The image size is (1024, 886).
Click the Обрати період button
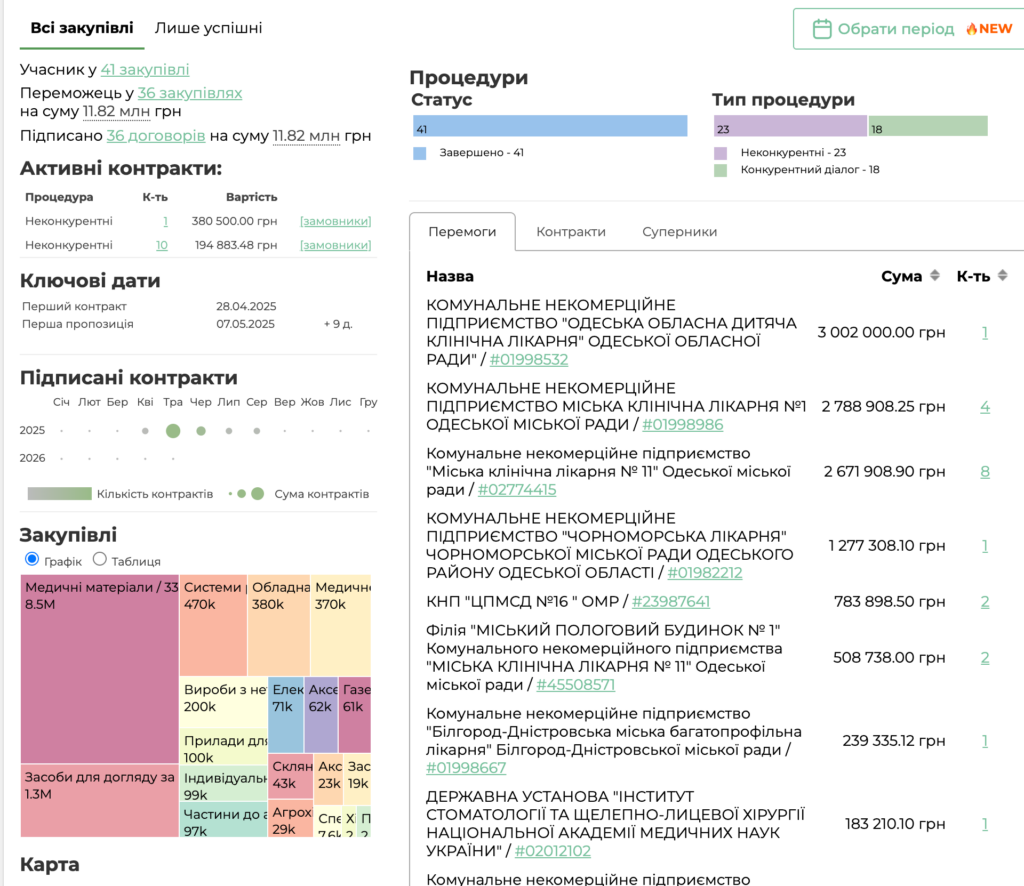(910, 29)
